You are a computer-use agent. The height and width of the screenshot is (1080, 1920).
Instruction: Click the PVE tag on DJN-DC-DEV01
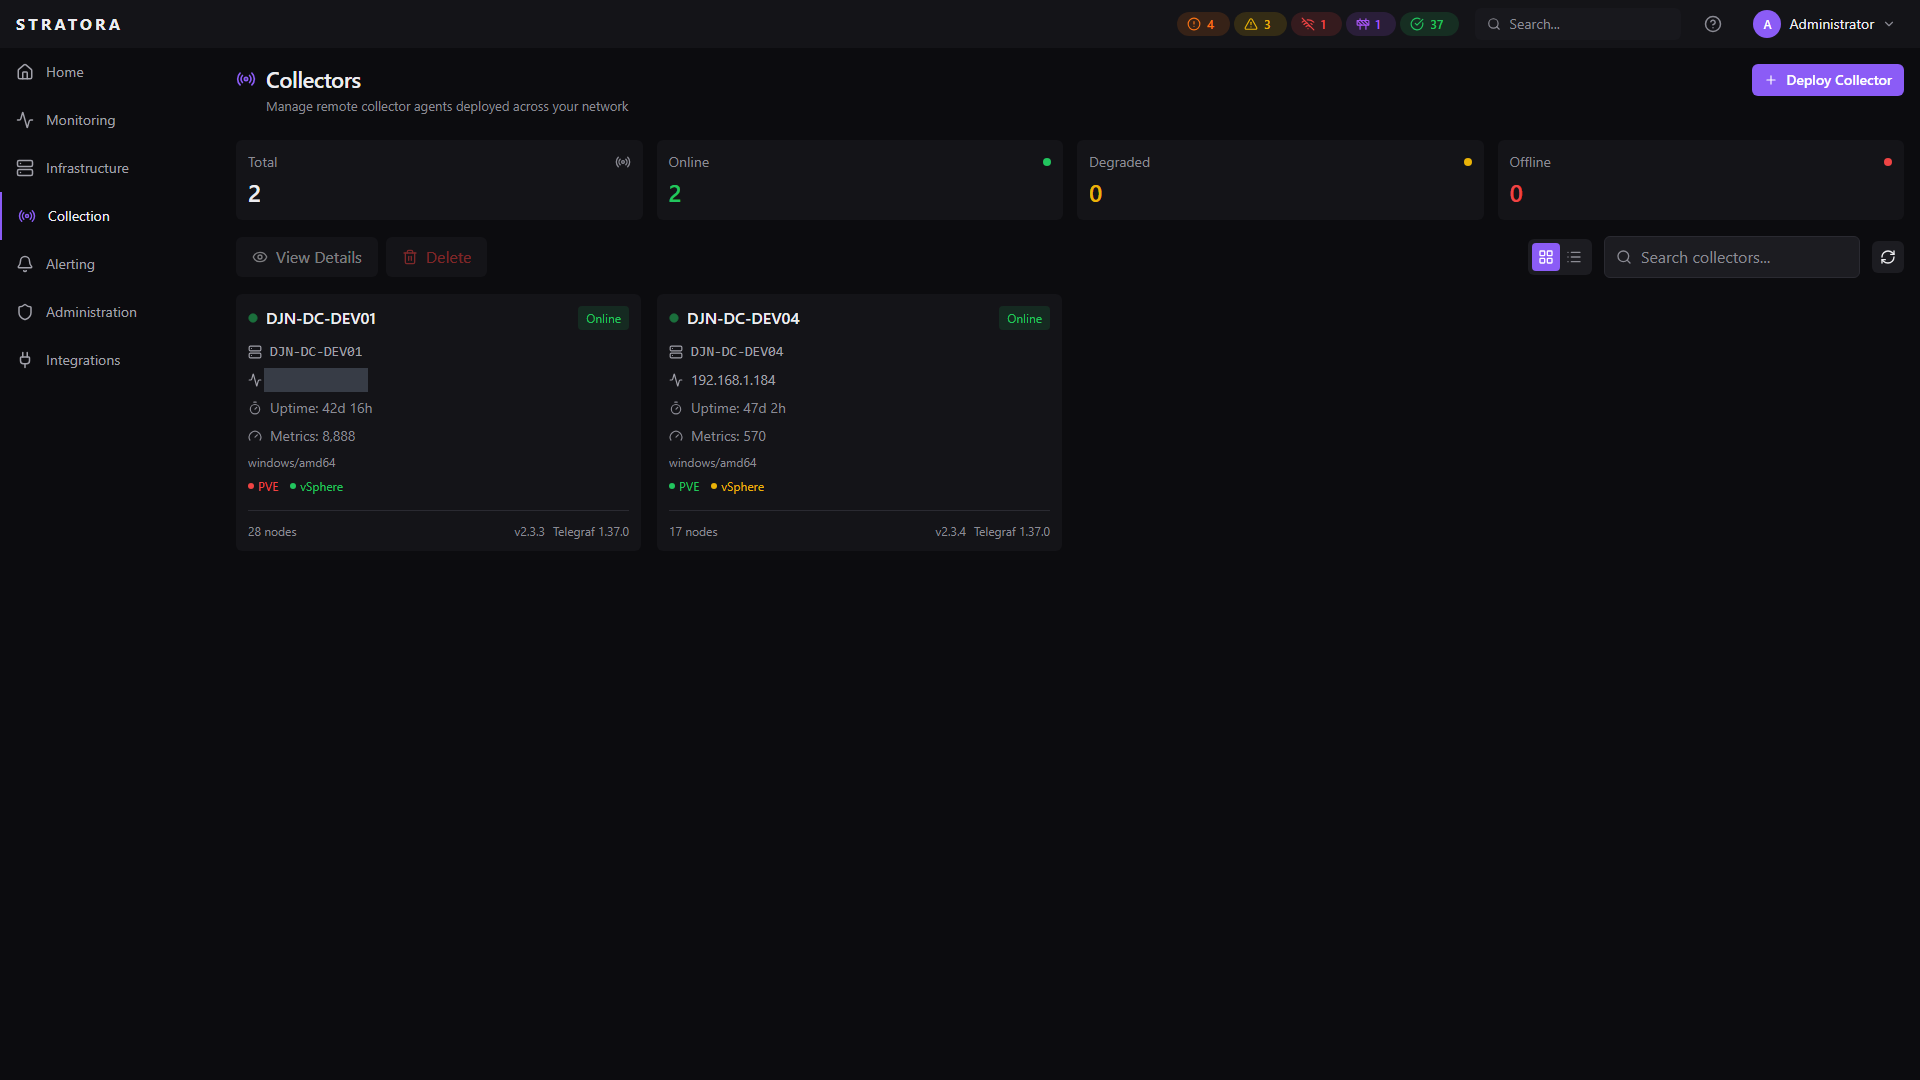(x=264, y=487)
